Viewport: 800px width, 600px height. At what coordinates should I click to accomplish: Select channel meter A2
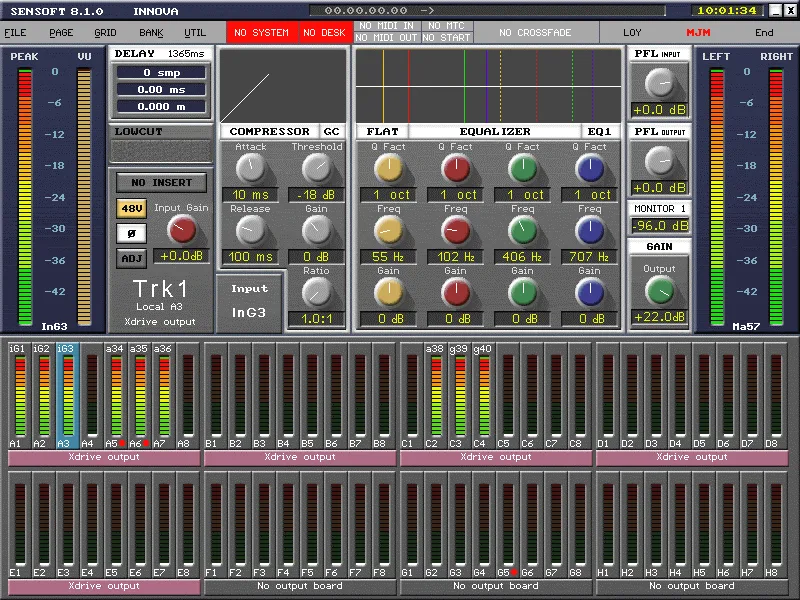(x=43, y=396)
